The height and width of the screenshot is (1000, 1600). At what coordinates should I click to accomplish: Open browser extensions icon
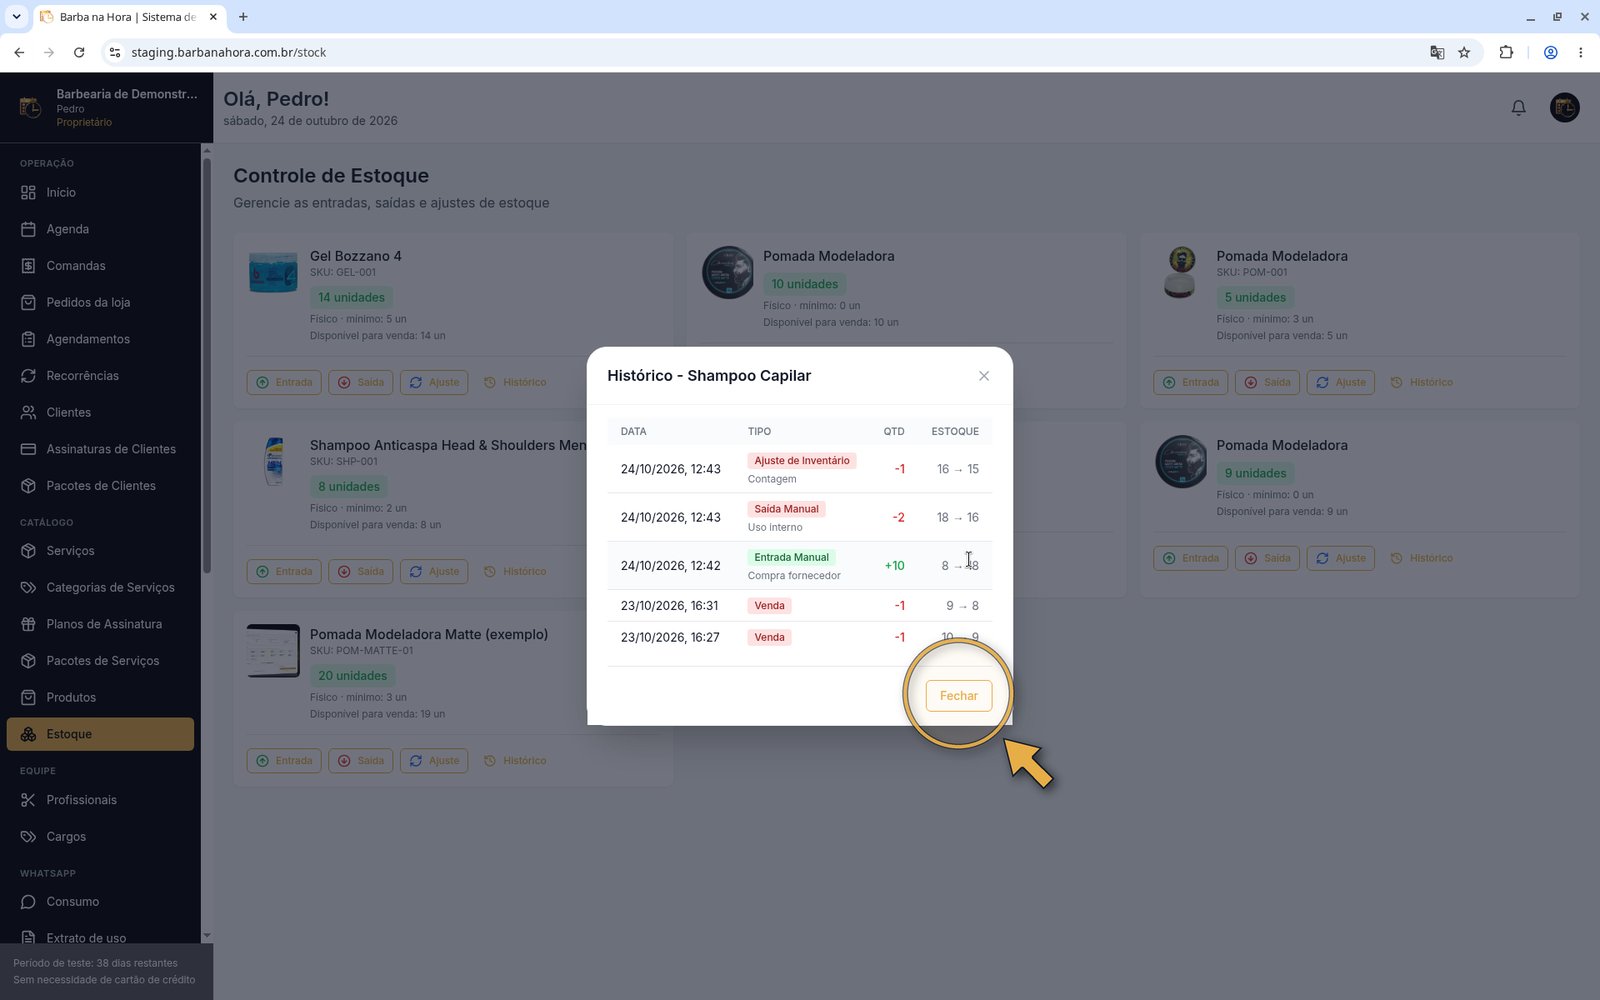point(1506,52)
